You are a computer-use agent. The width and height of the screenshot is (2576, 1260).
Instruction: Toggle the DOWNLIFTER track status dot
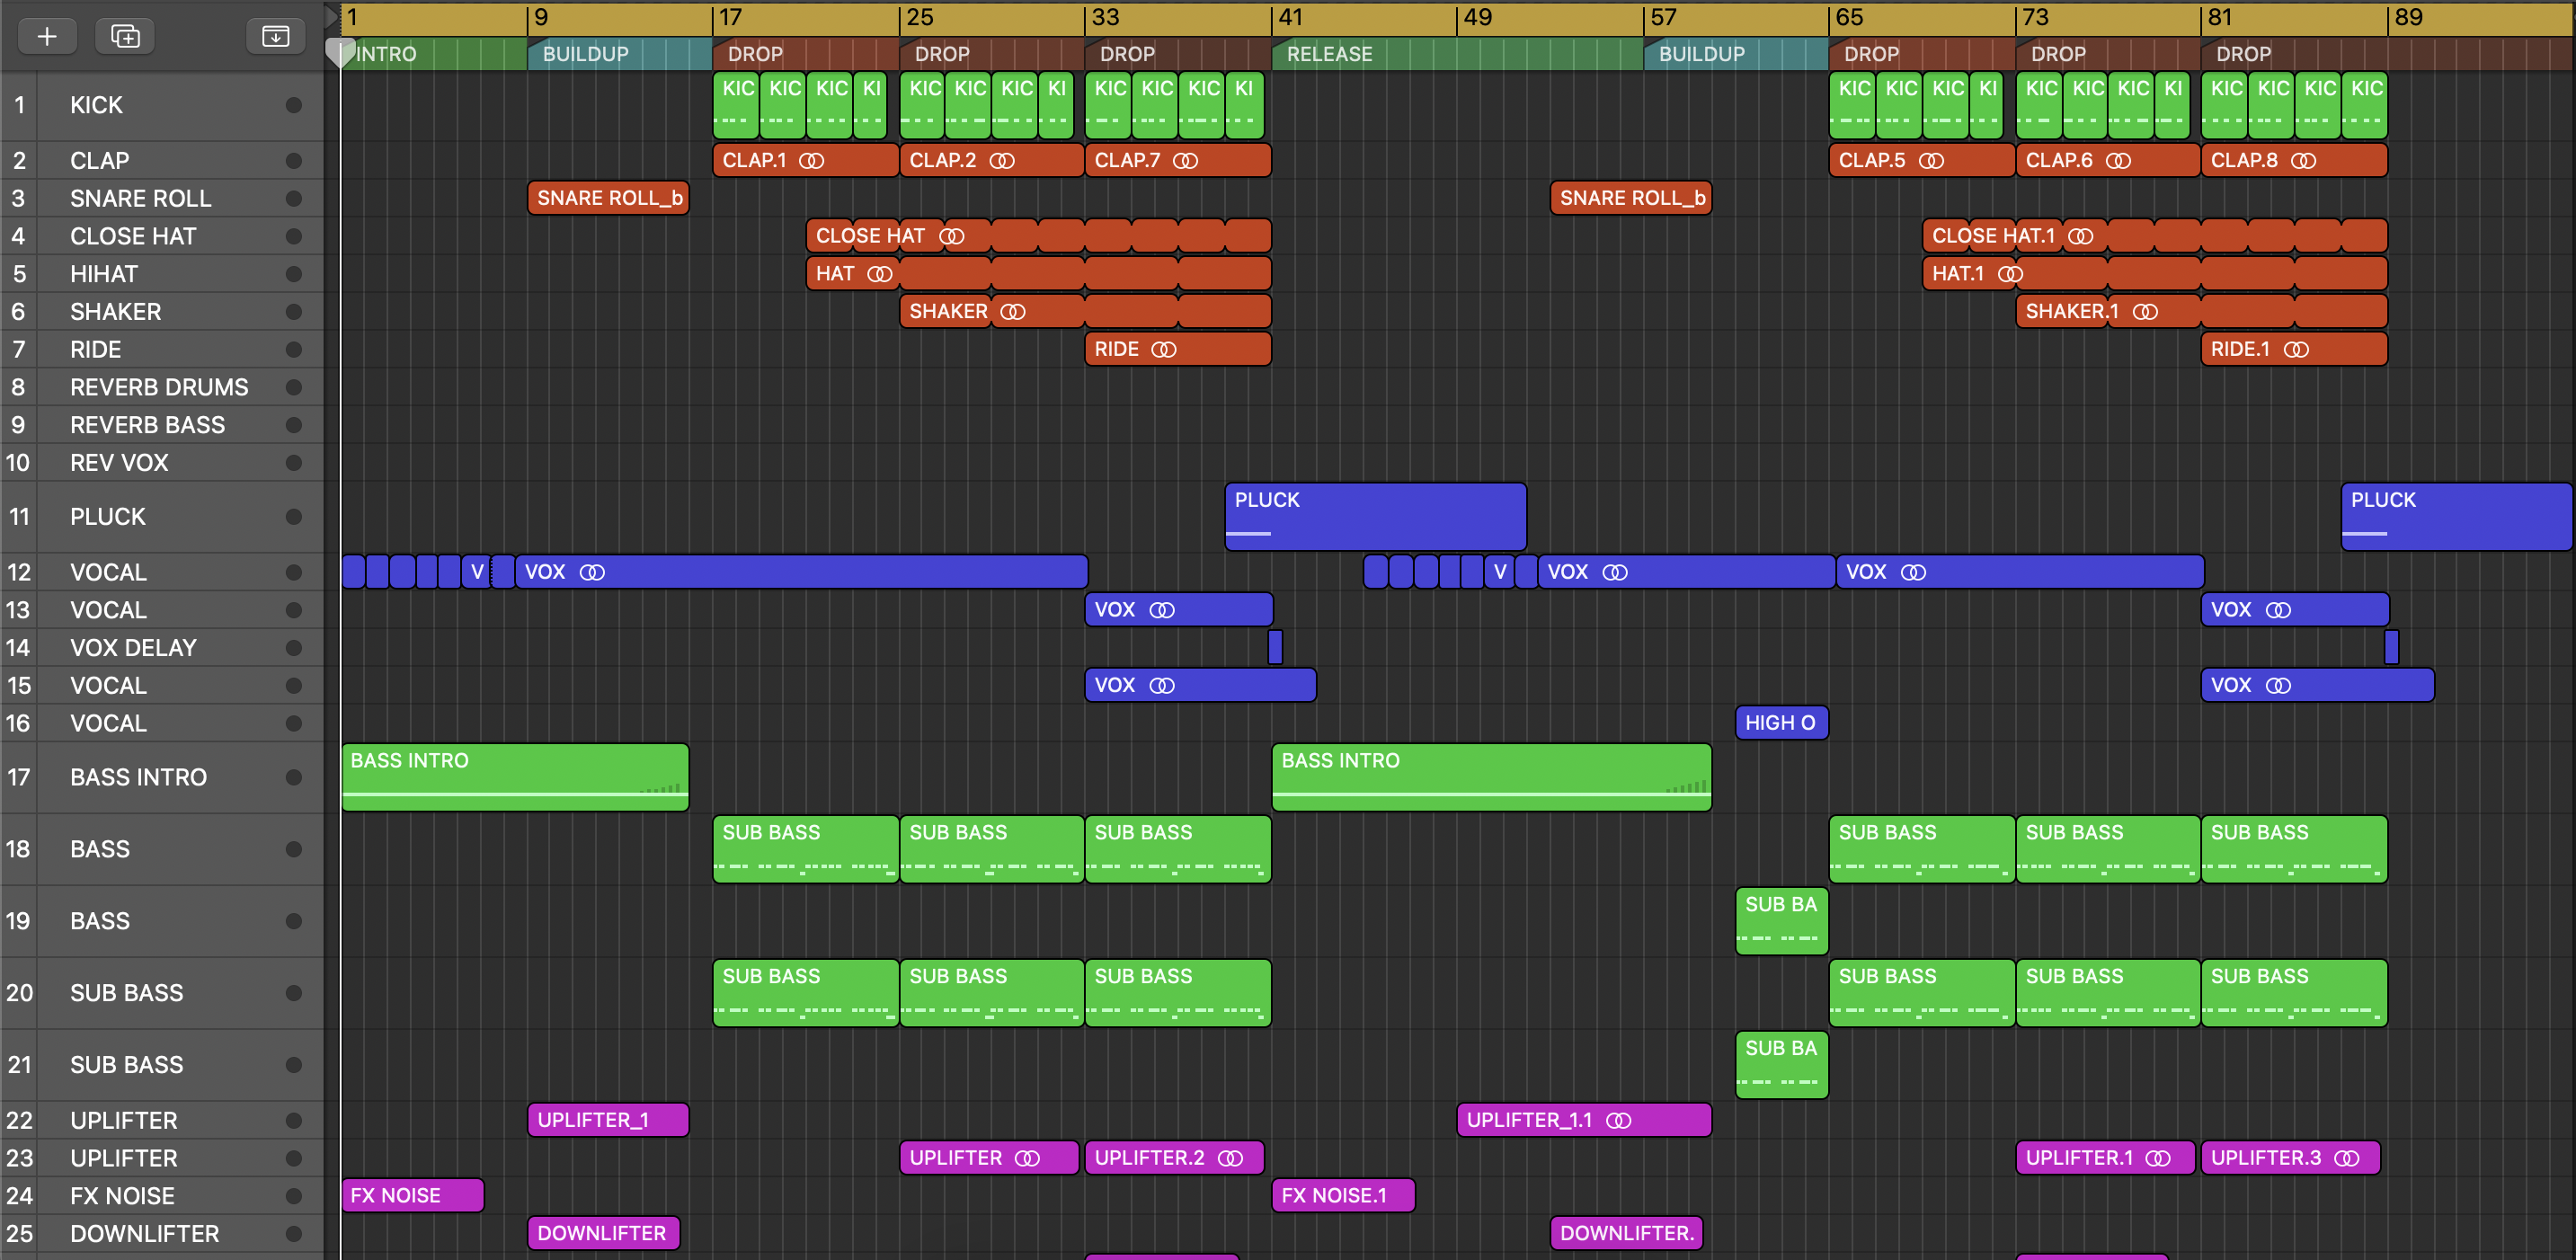(x=293, y=1233)
